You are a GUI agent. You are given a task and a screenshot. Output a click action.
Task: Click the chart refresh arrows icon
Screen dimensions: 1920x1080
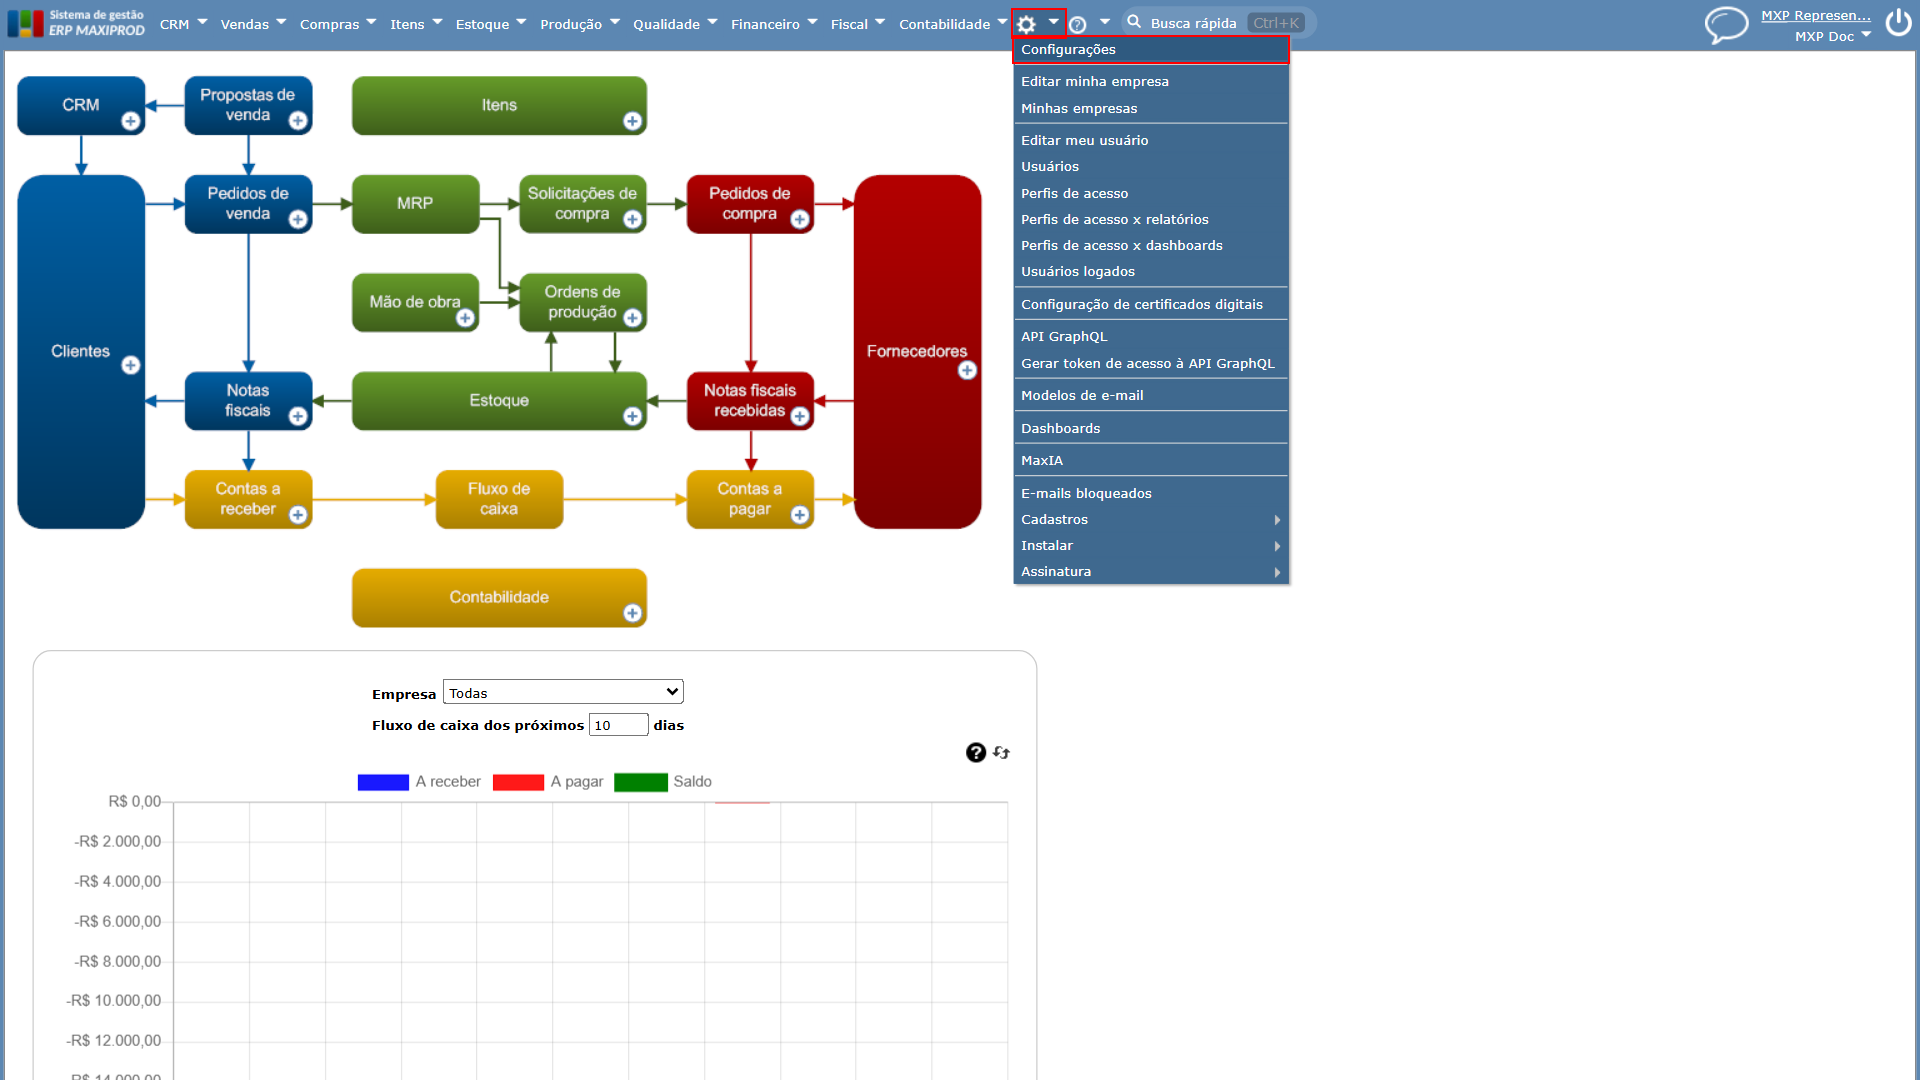pos(1001,753)
